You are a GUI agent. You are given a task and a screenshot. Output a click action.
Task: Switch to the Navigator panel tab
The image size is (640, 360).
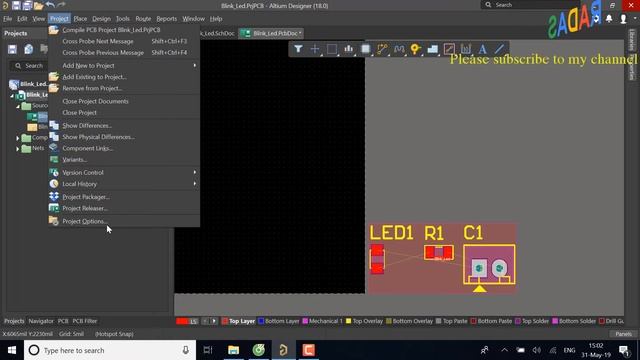tap(41, 321)
